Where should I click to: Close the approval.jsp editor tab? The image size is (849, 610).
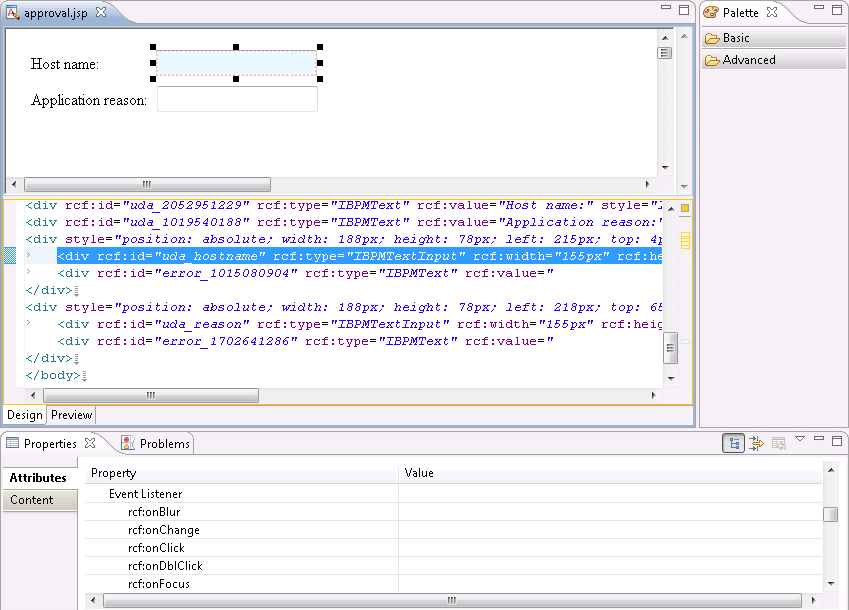[101, 13]
